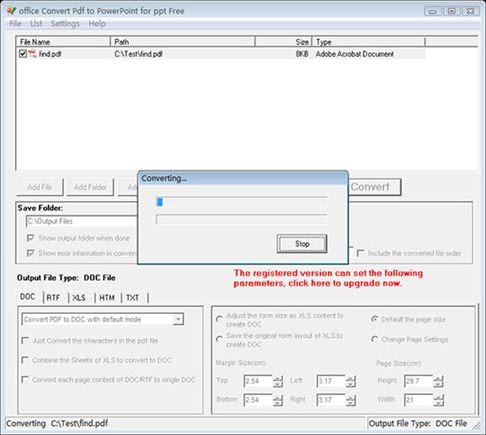Click the app icon in the title bar

11,11
